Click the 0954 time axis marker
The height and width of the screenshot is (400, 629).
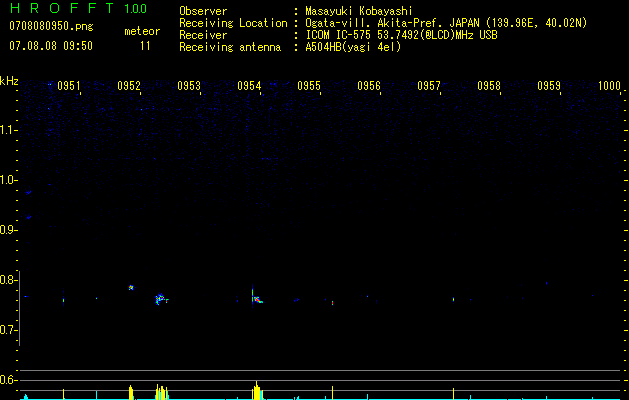[x=249, y=86]
